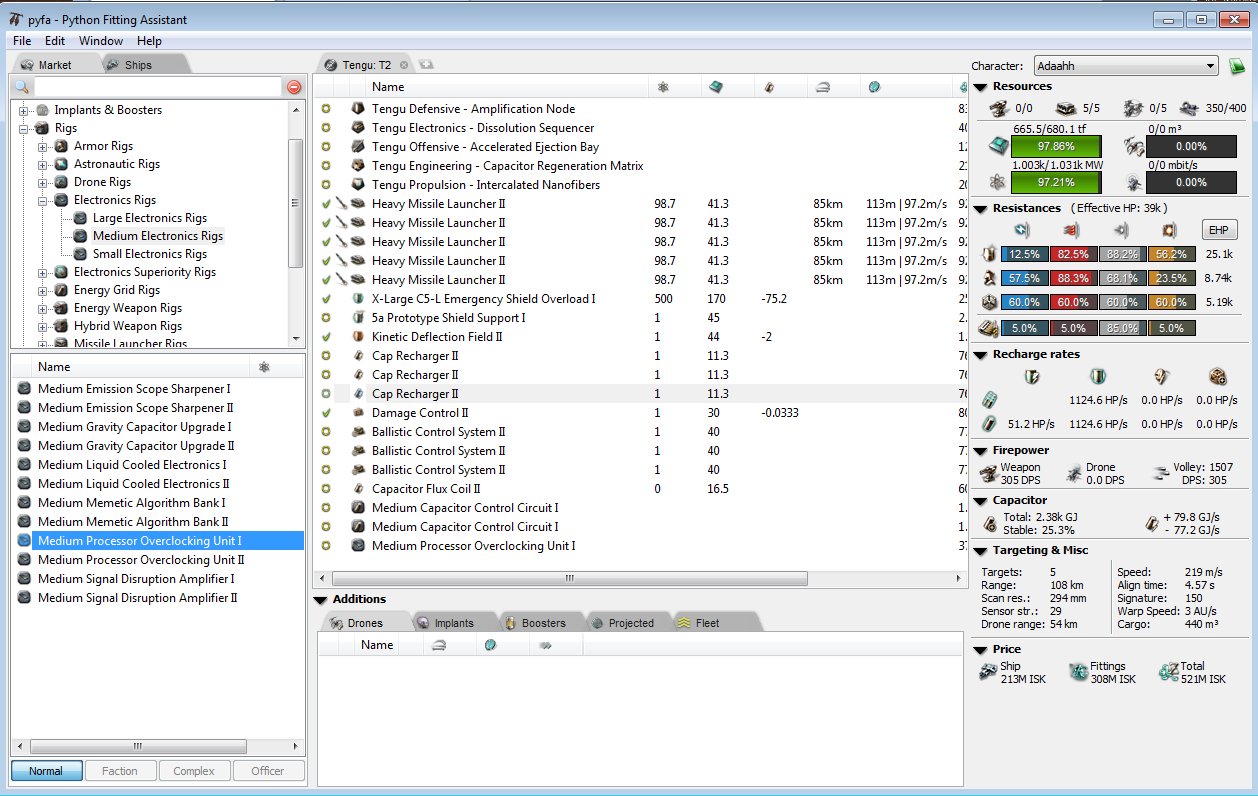Click the capacitor use column header icon
1258x796 pixels.
click(x=769, y=88)
